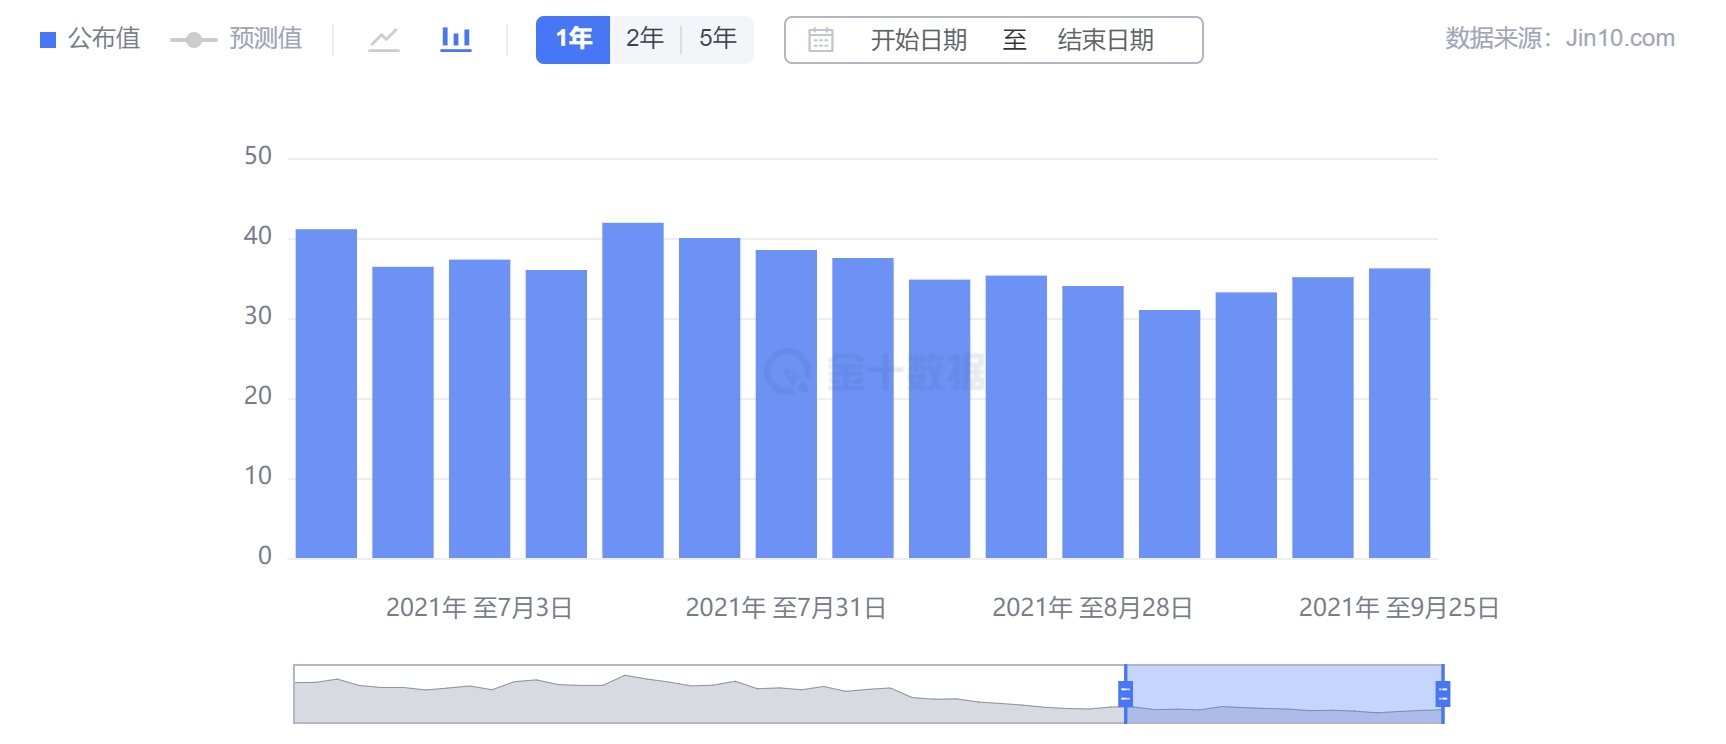Click the tallest bar near value 42
This screenshot has width=1726, height=744.
[633, 390]
